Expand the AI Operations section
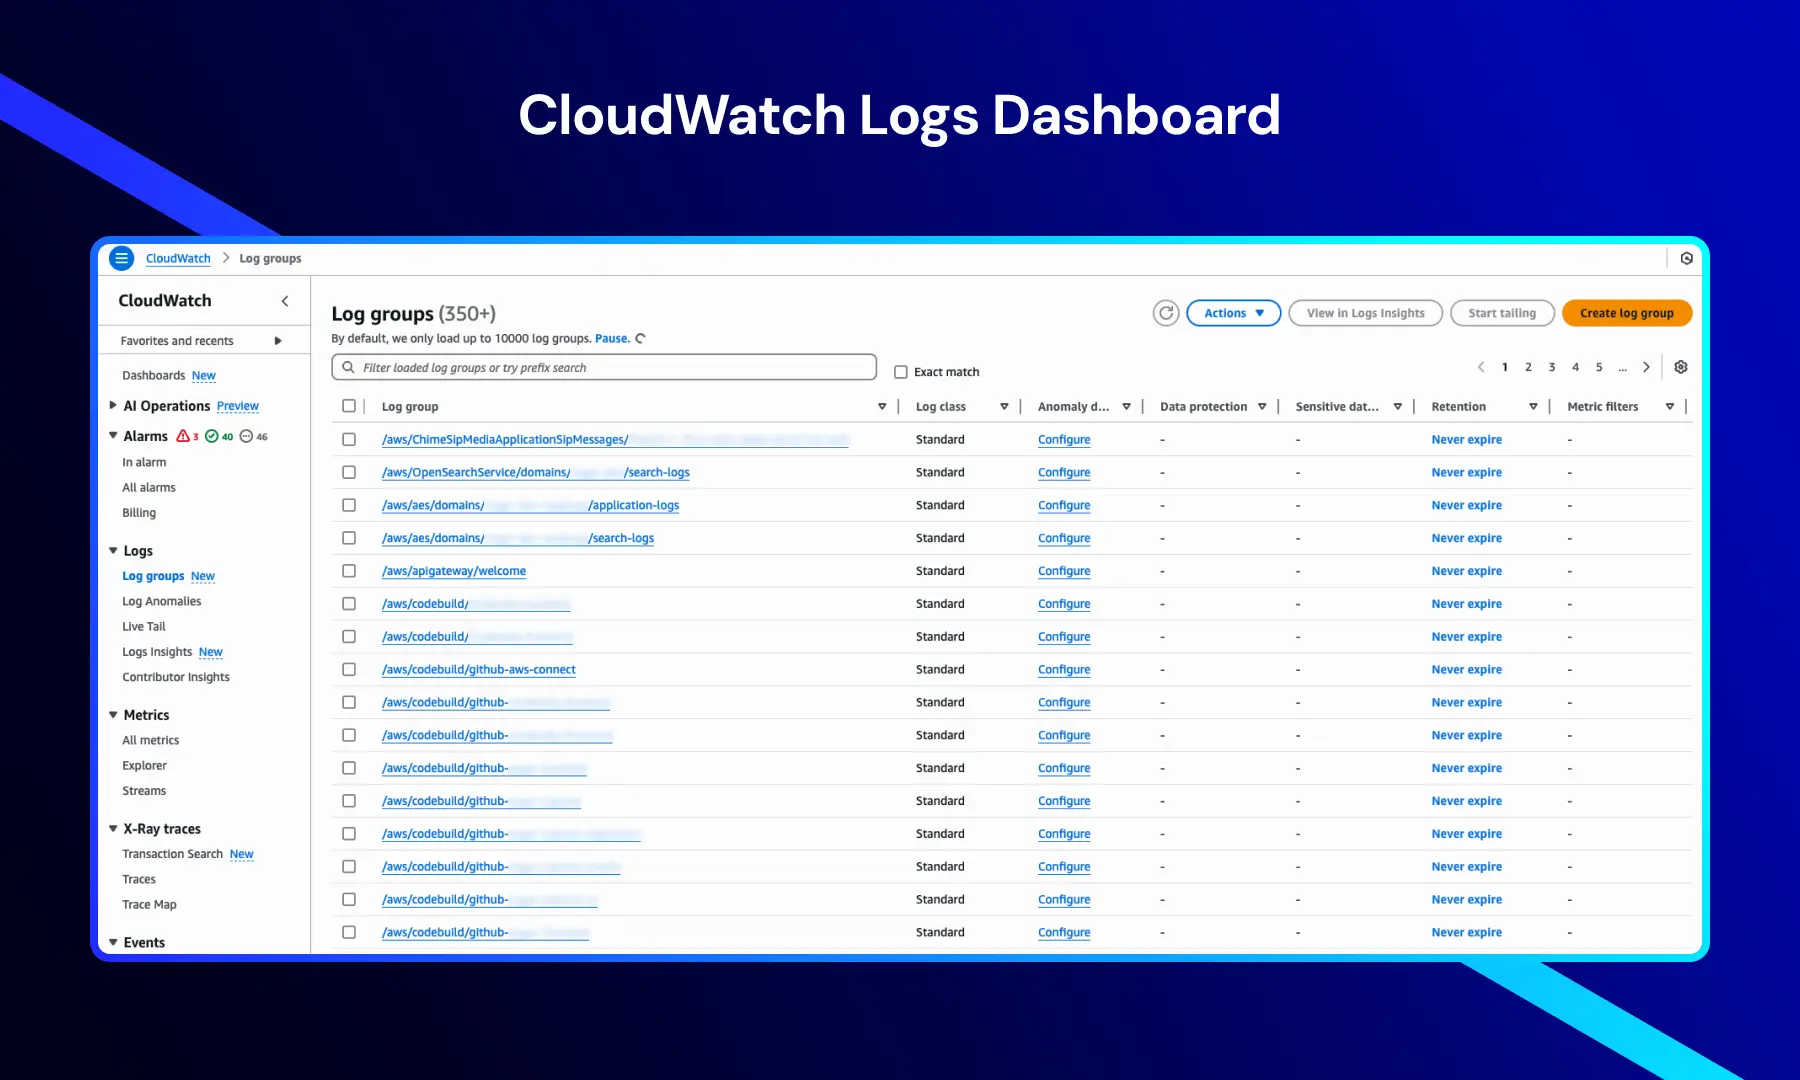 113,405
